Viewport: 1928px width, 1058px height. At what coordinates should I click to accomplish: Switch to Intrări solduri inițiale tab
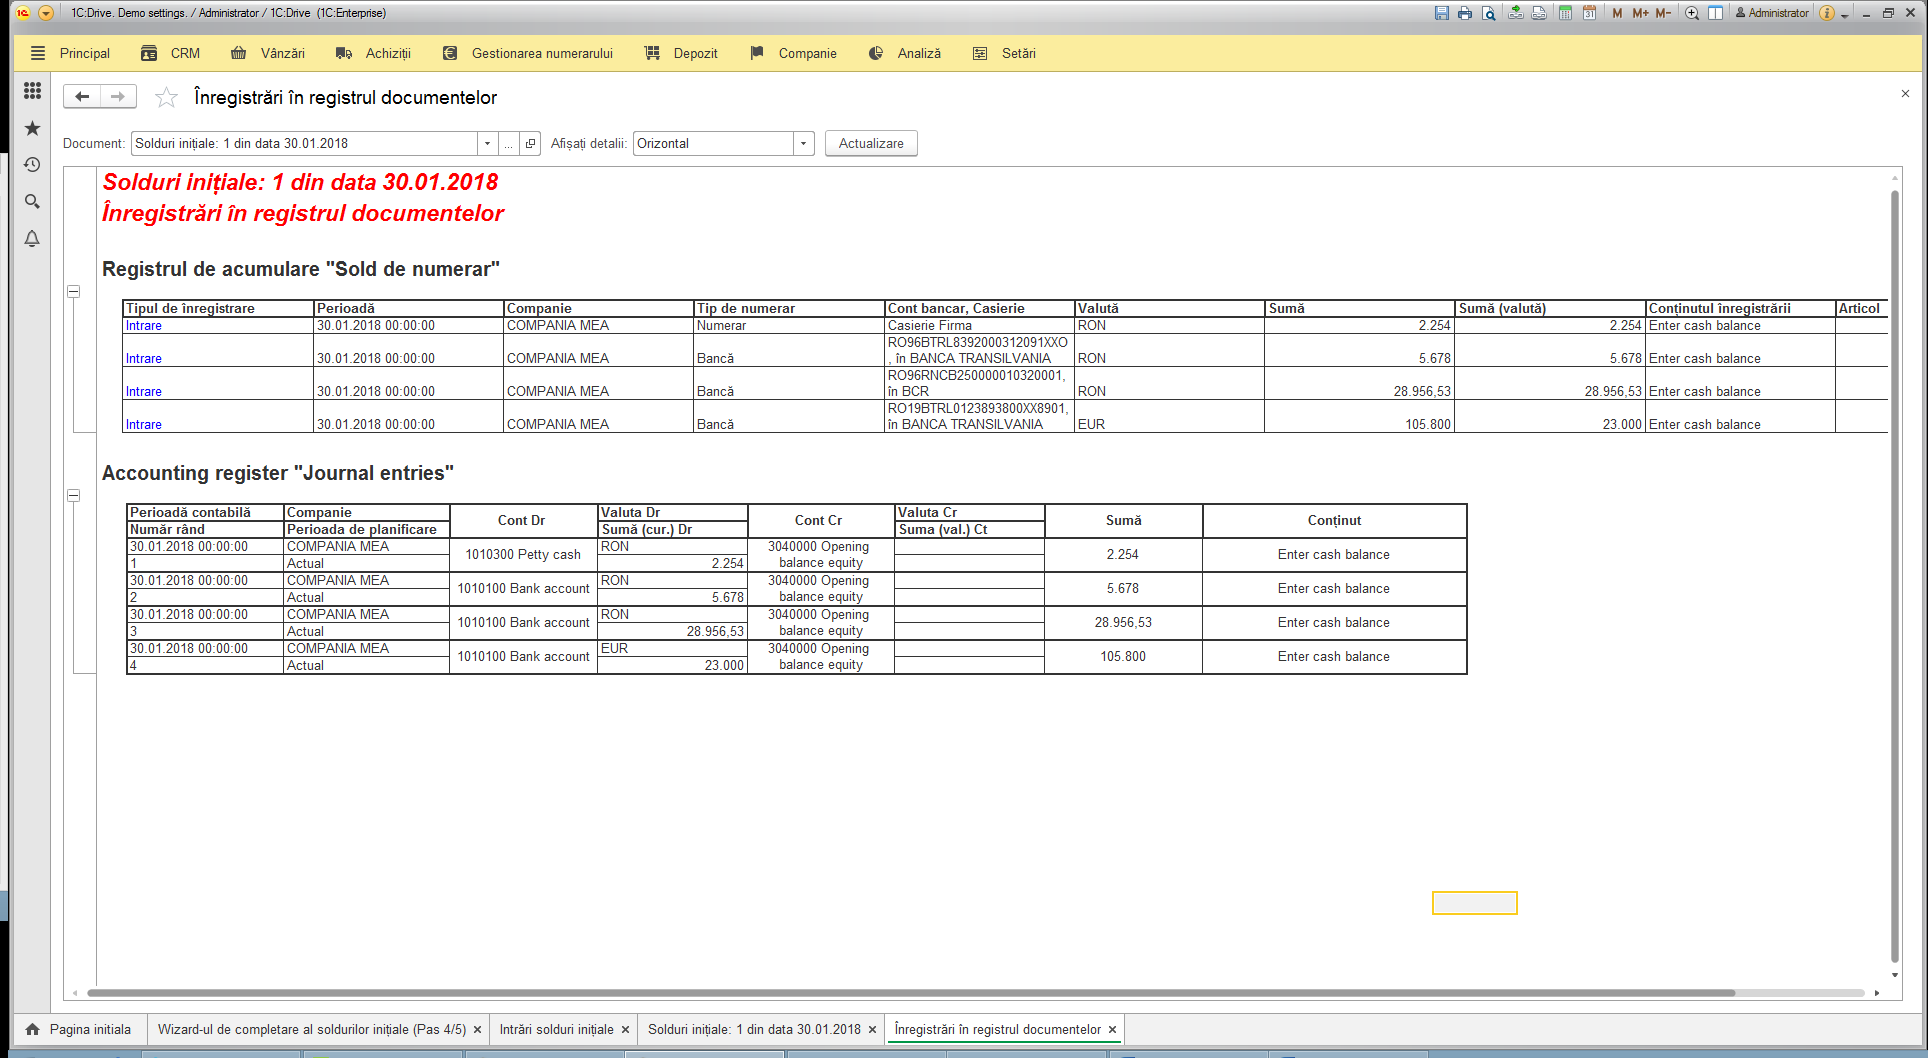click(x=556, y=1029)
